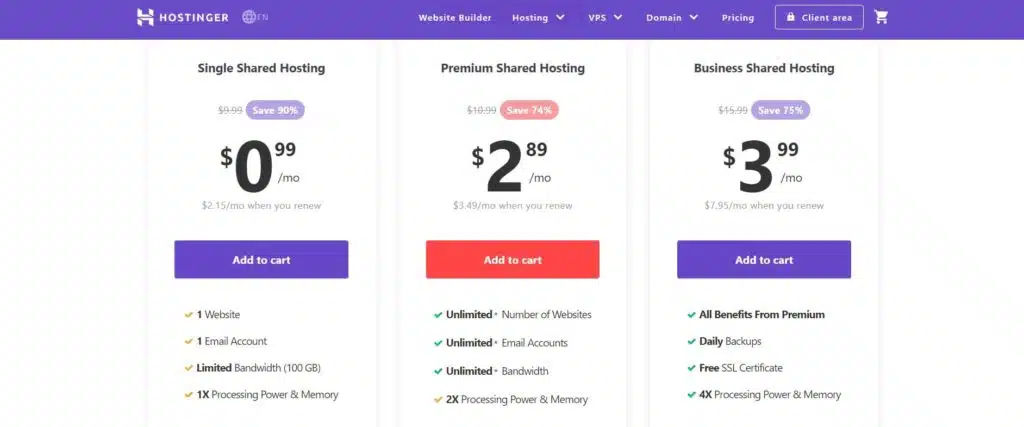Viewport: 1024px width, 427px height.
Task: Add Premium Shared Hosting to cart
Action: [x=513, y=260]
